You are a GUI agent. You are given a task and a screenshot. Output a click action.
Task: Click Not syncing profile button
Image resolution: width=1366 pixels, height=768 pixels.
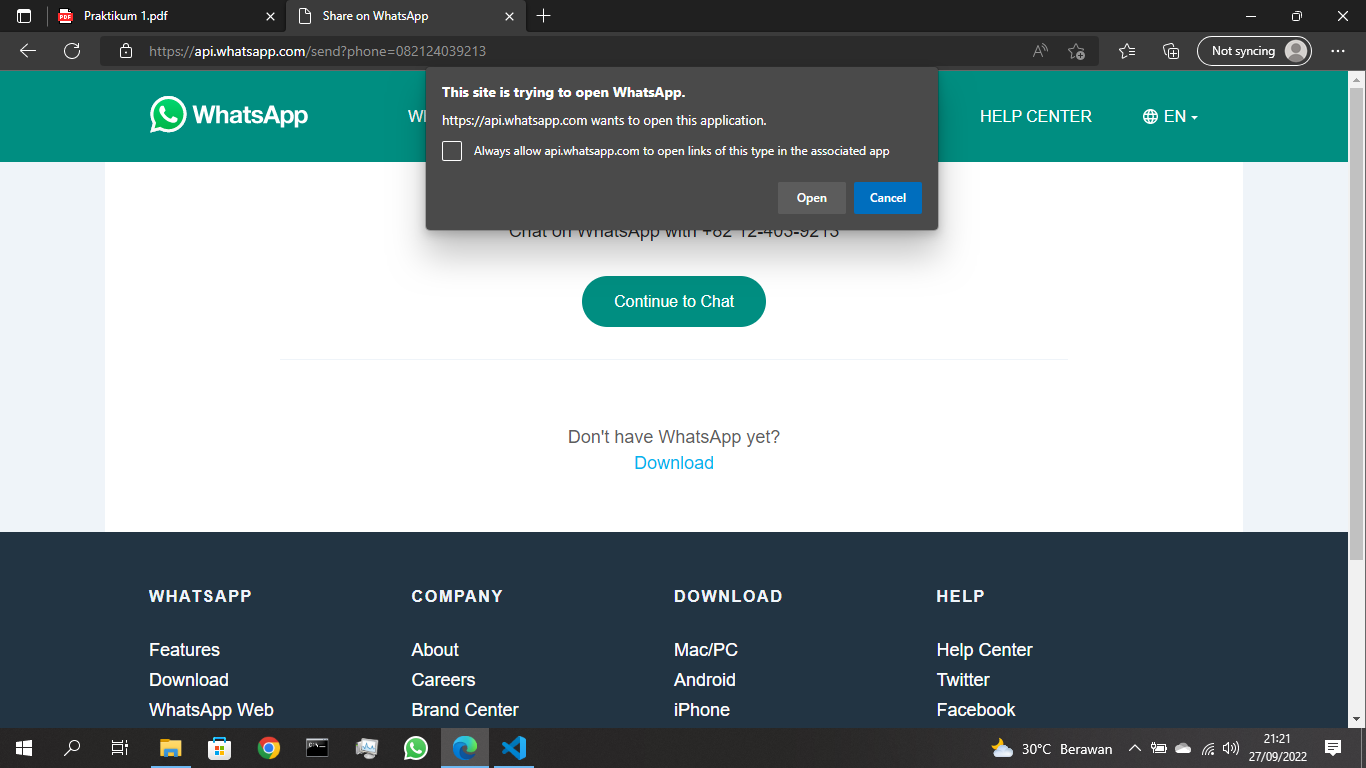coord(1254,51)
